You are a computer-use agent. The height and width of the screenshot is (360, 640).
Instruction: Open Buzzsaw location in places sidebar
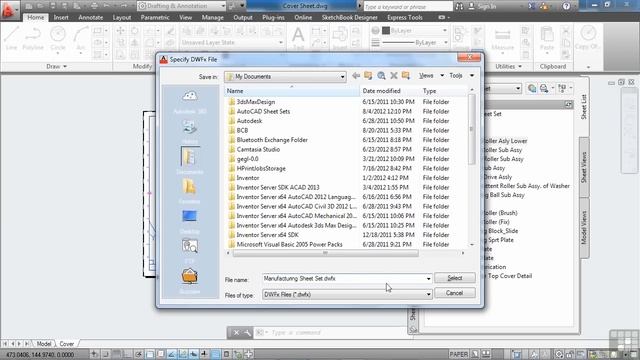coord(190,280)
